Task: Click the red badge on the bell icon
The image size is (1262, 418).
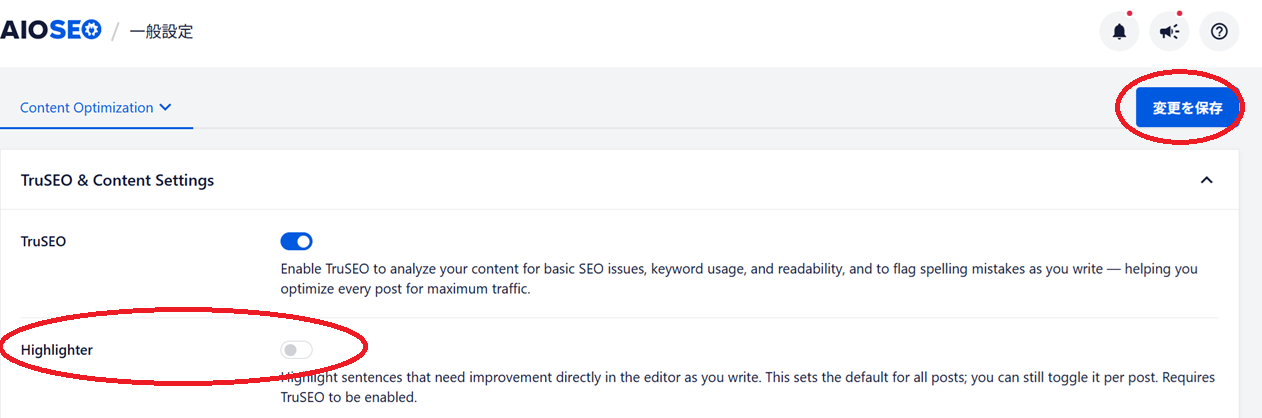Action: [1129, 14]
